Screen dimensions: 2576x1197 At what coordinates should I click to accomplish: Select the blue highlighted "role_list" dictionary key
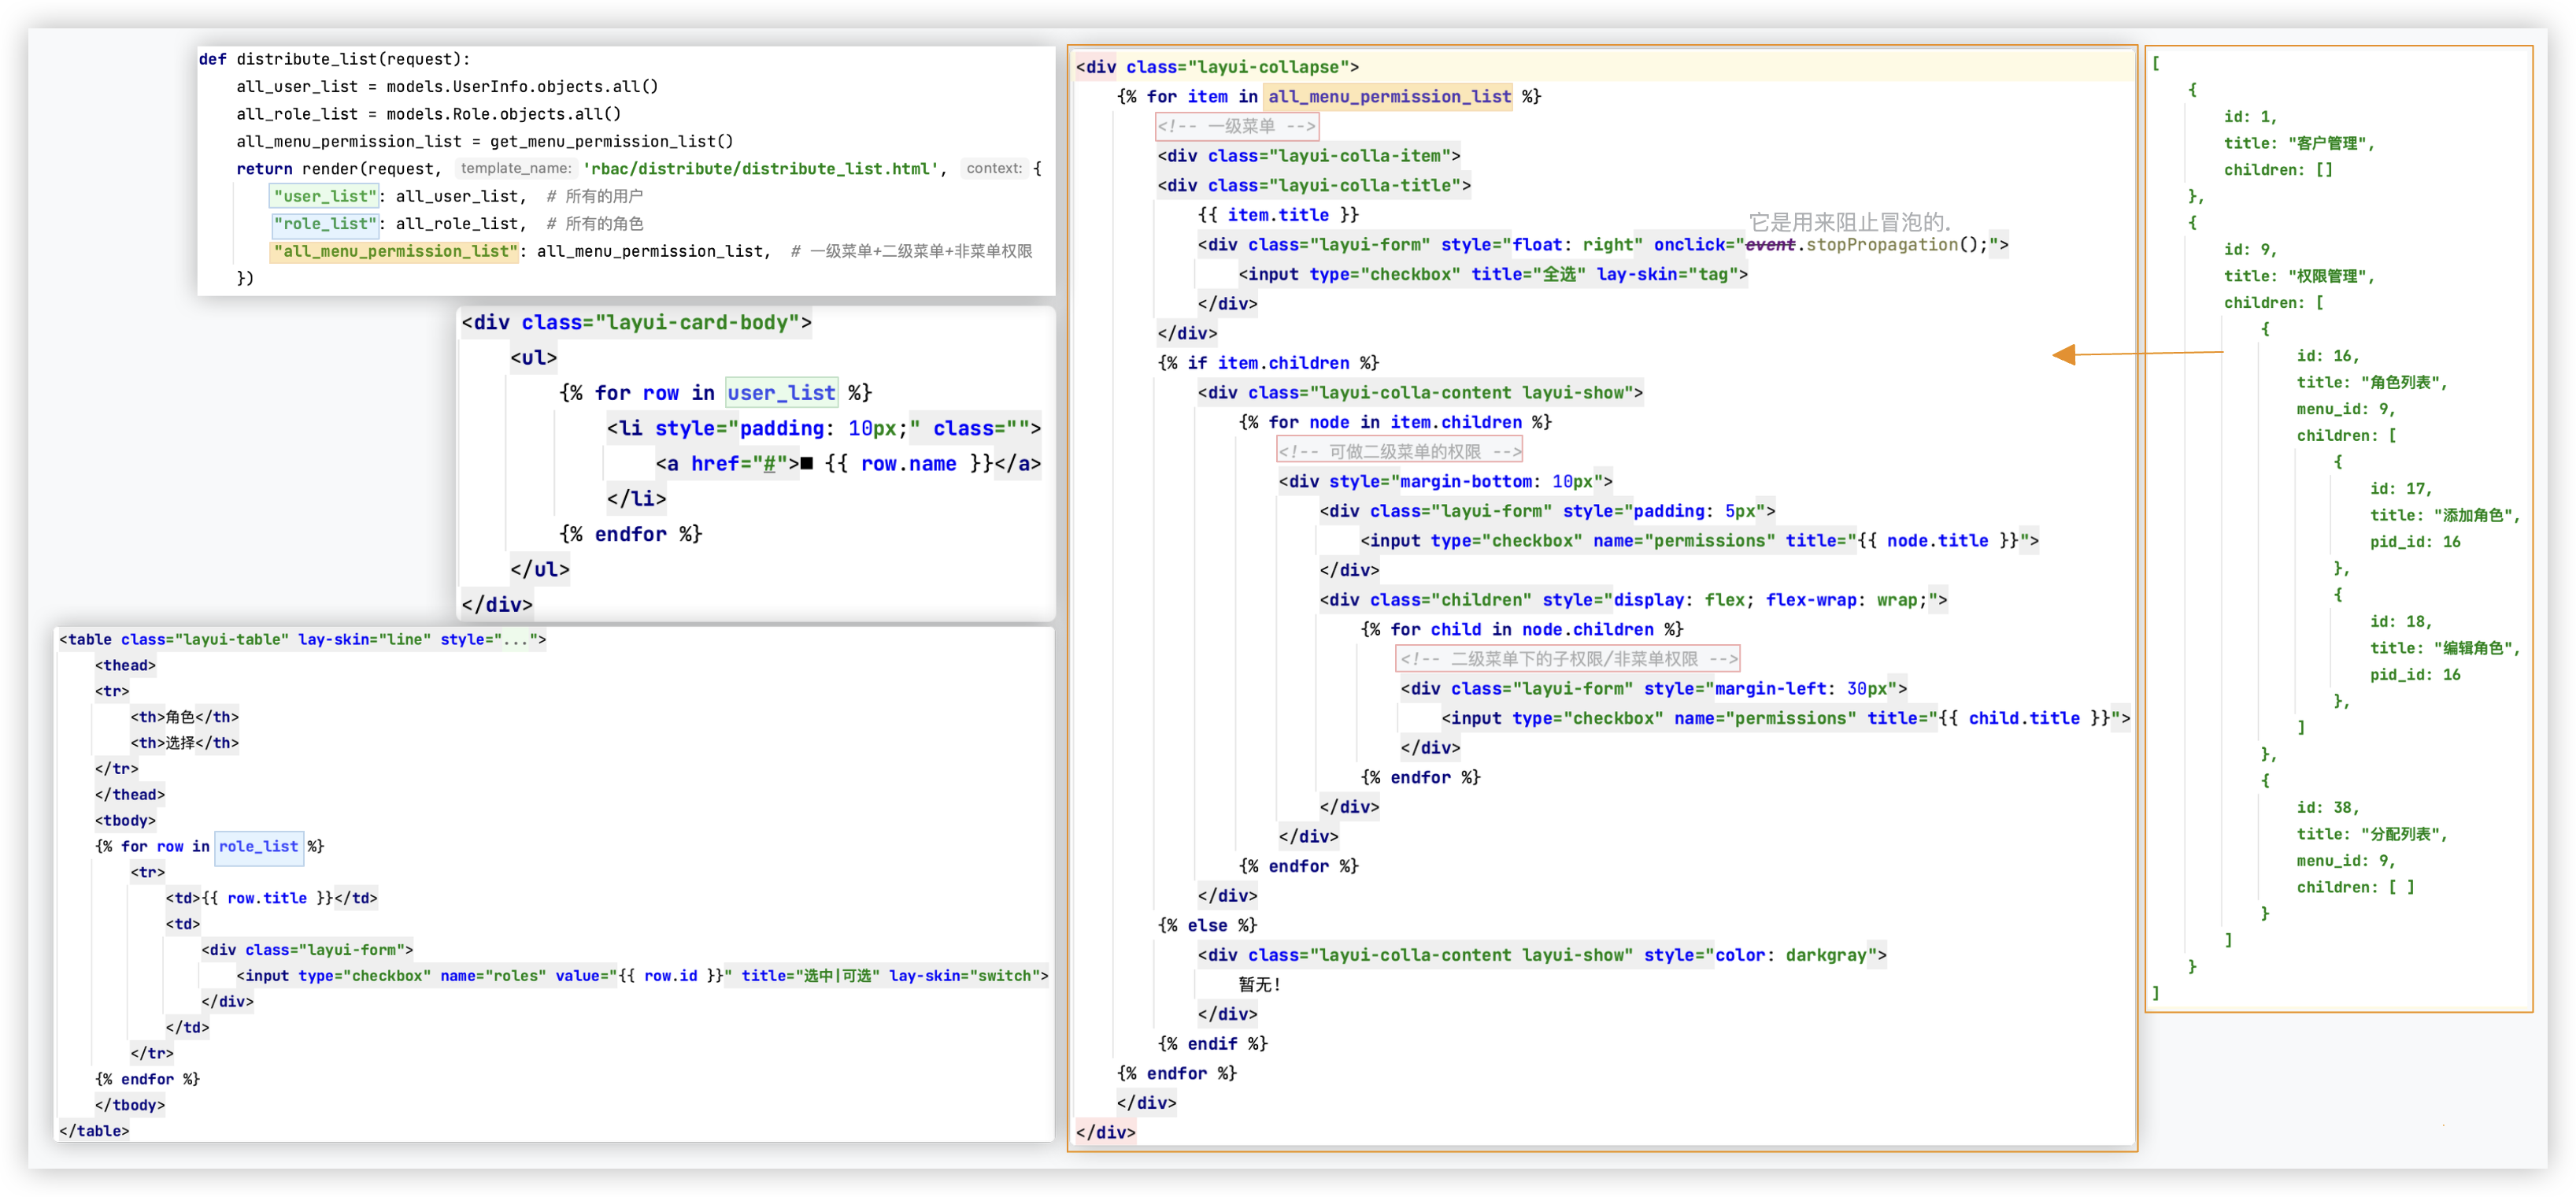point(325,224)
